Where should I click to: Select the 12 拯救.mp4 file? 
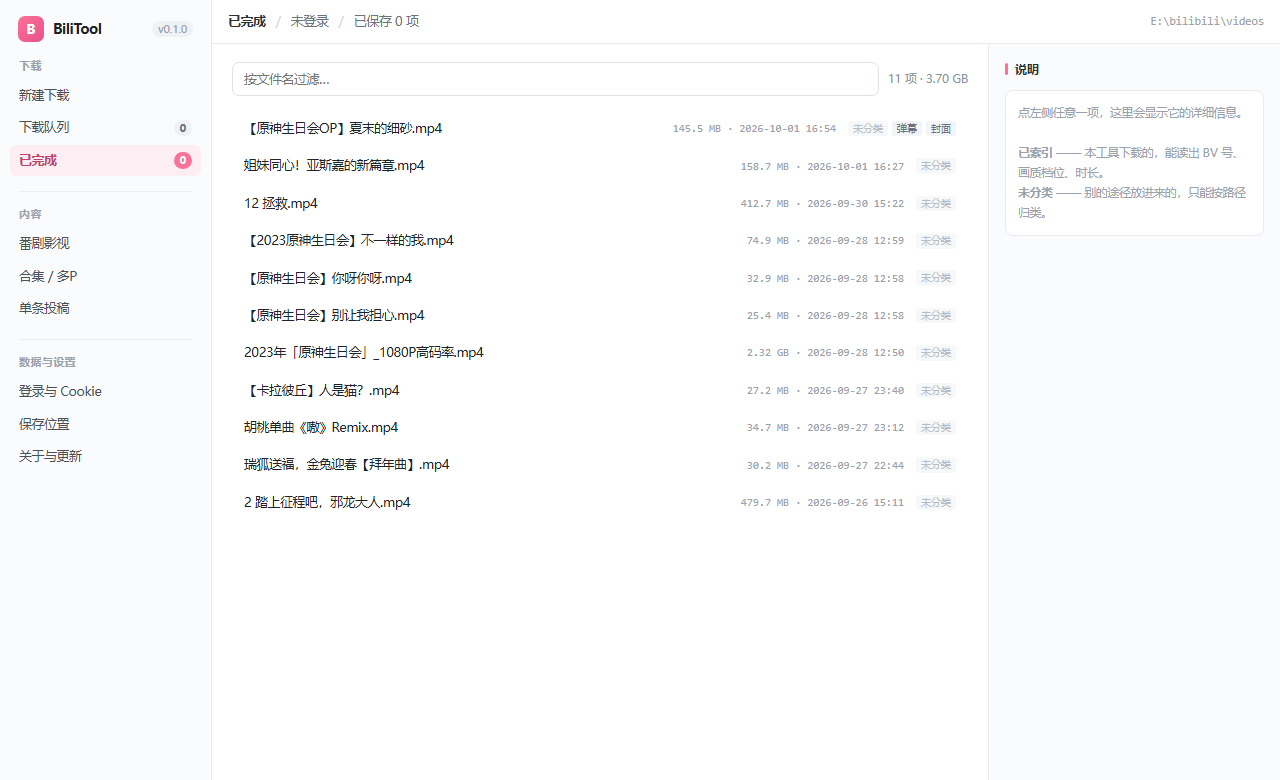pyautogui.click(x=598, y=203)
